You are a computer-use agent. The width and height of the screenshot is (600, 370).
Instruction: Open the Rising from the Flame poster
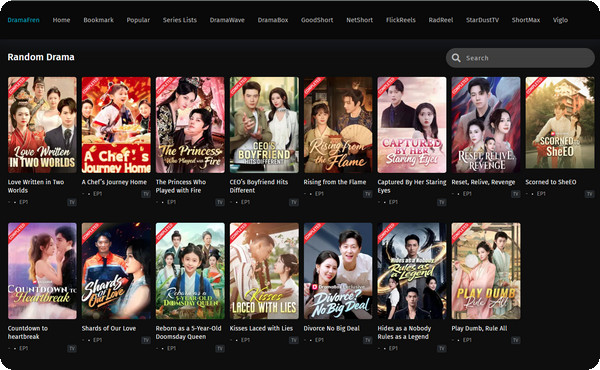[338, 125]
